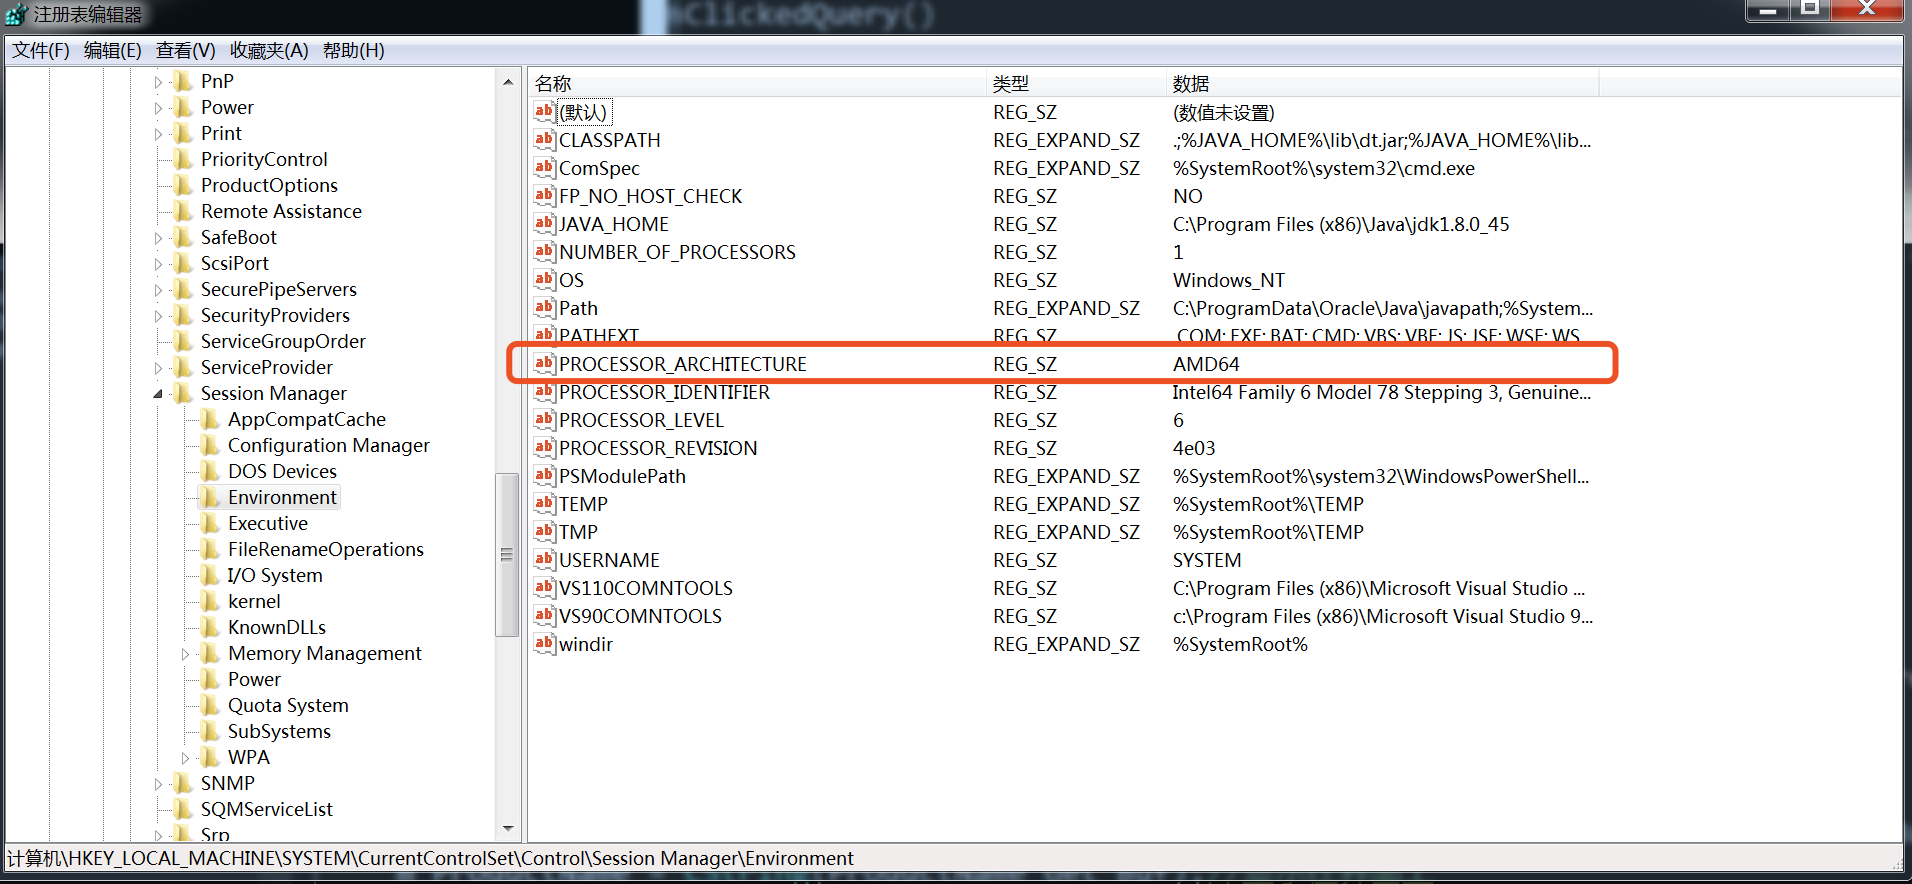Click the string value icon next to CLASSPATH
Image resolution: width=1912 pixels, height=884 pixels.
(x=544, y=140)
